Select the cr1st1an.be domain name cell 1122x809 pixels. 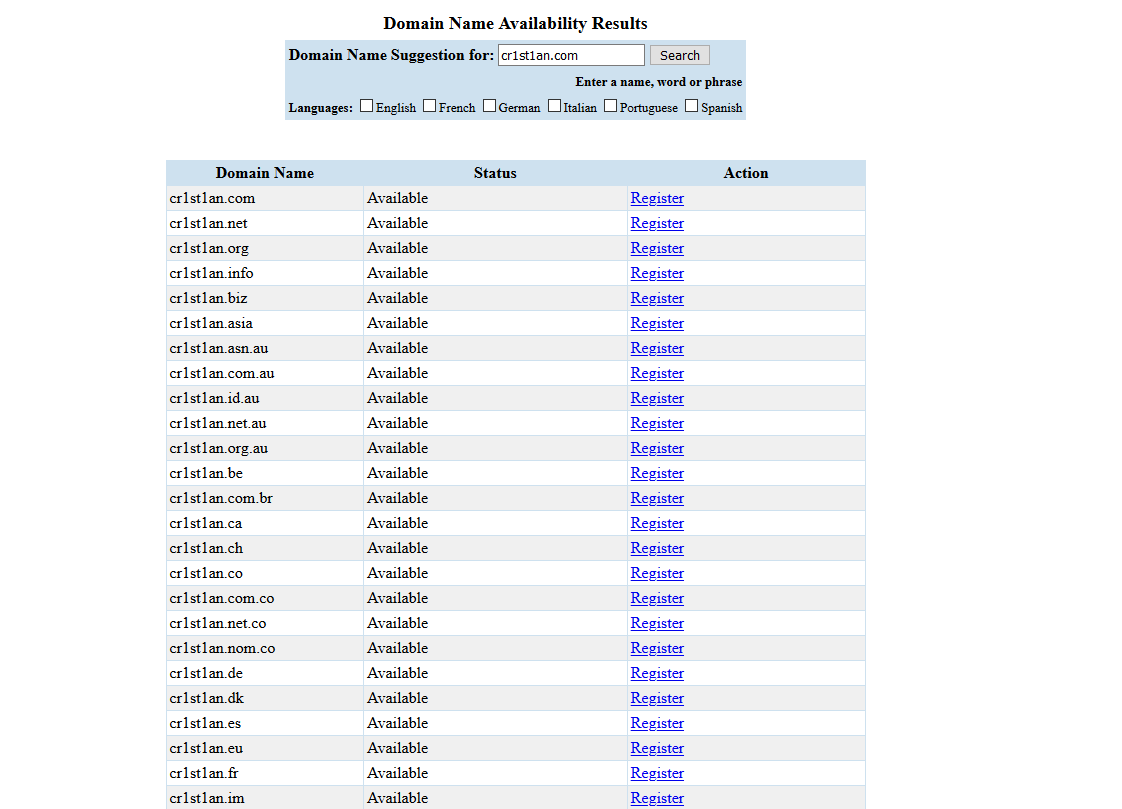point(265,474)
